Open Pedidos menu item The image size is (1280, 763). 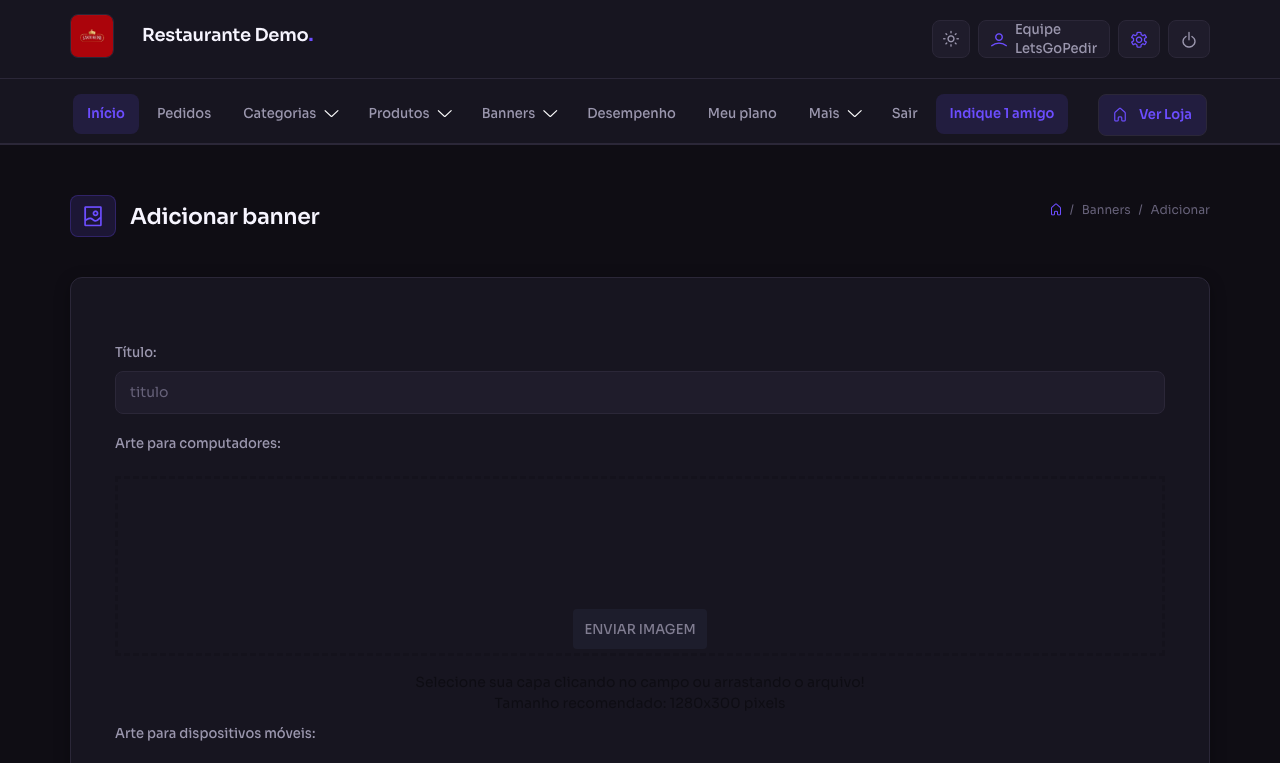pos(184,113)
